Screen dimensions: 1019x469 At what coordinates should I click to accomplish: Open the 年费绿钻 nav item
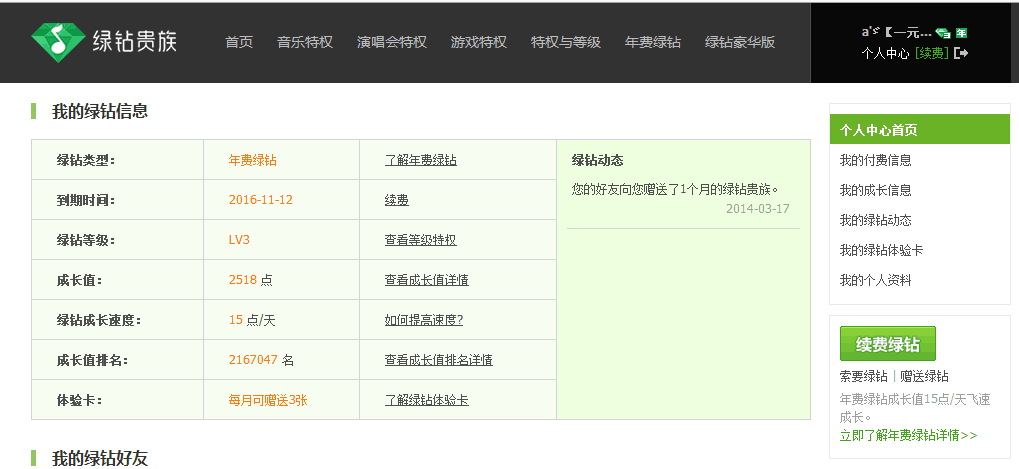[653, 42]
